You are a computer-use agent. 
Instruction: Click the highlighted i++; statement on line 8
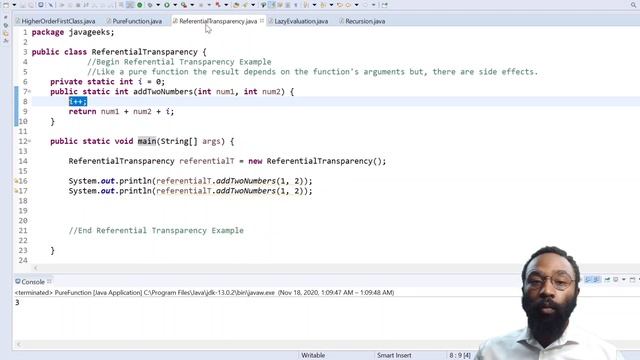pos(78,102)
